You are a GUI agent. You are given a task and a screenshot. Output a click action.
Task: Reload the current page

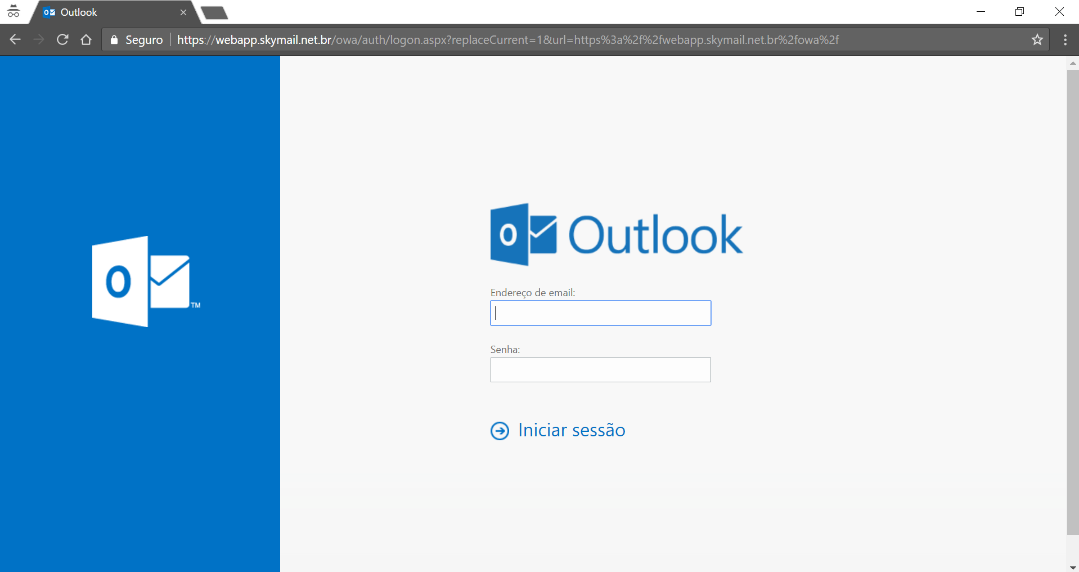pyautogui.click(x=63, y=40)
